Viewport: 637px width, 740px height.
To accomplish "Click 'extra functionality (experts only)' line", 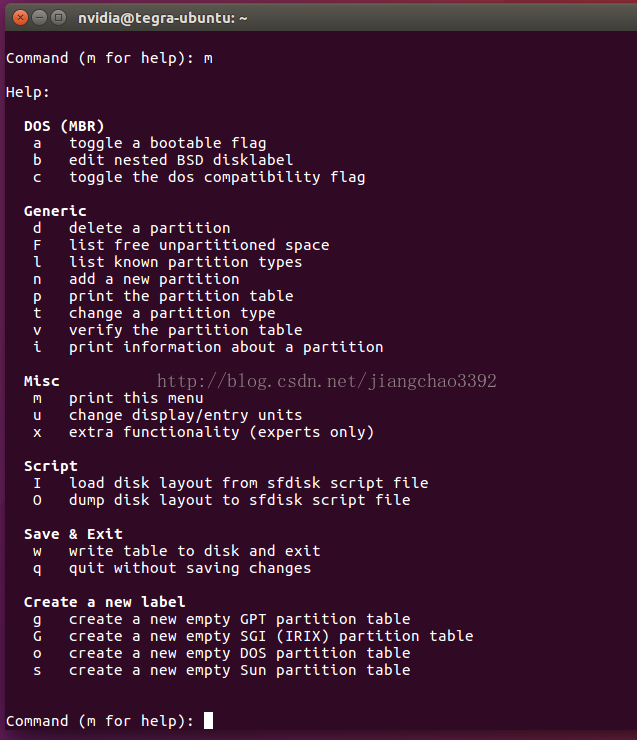I will click(x=203, y=432).
